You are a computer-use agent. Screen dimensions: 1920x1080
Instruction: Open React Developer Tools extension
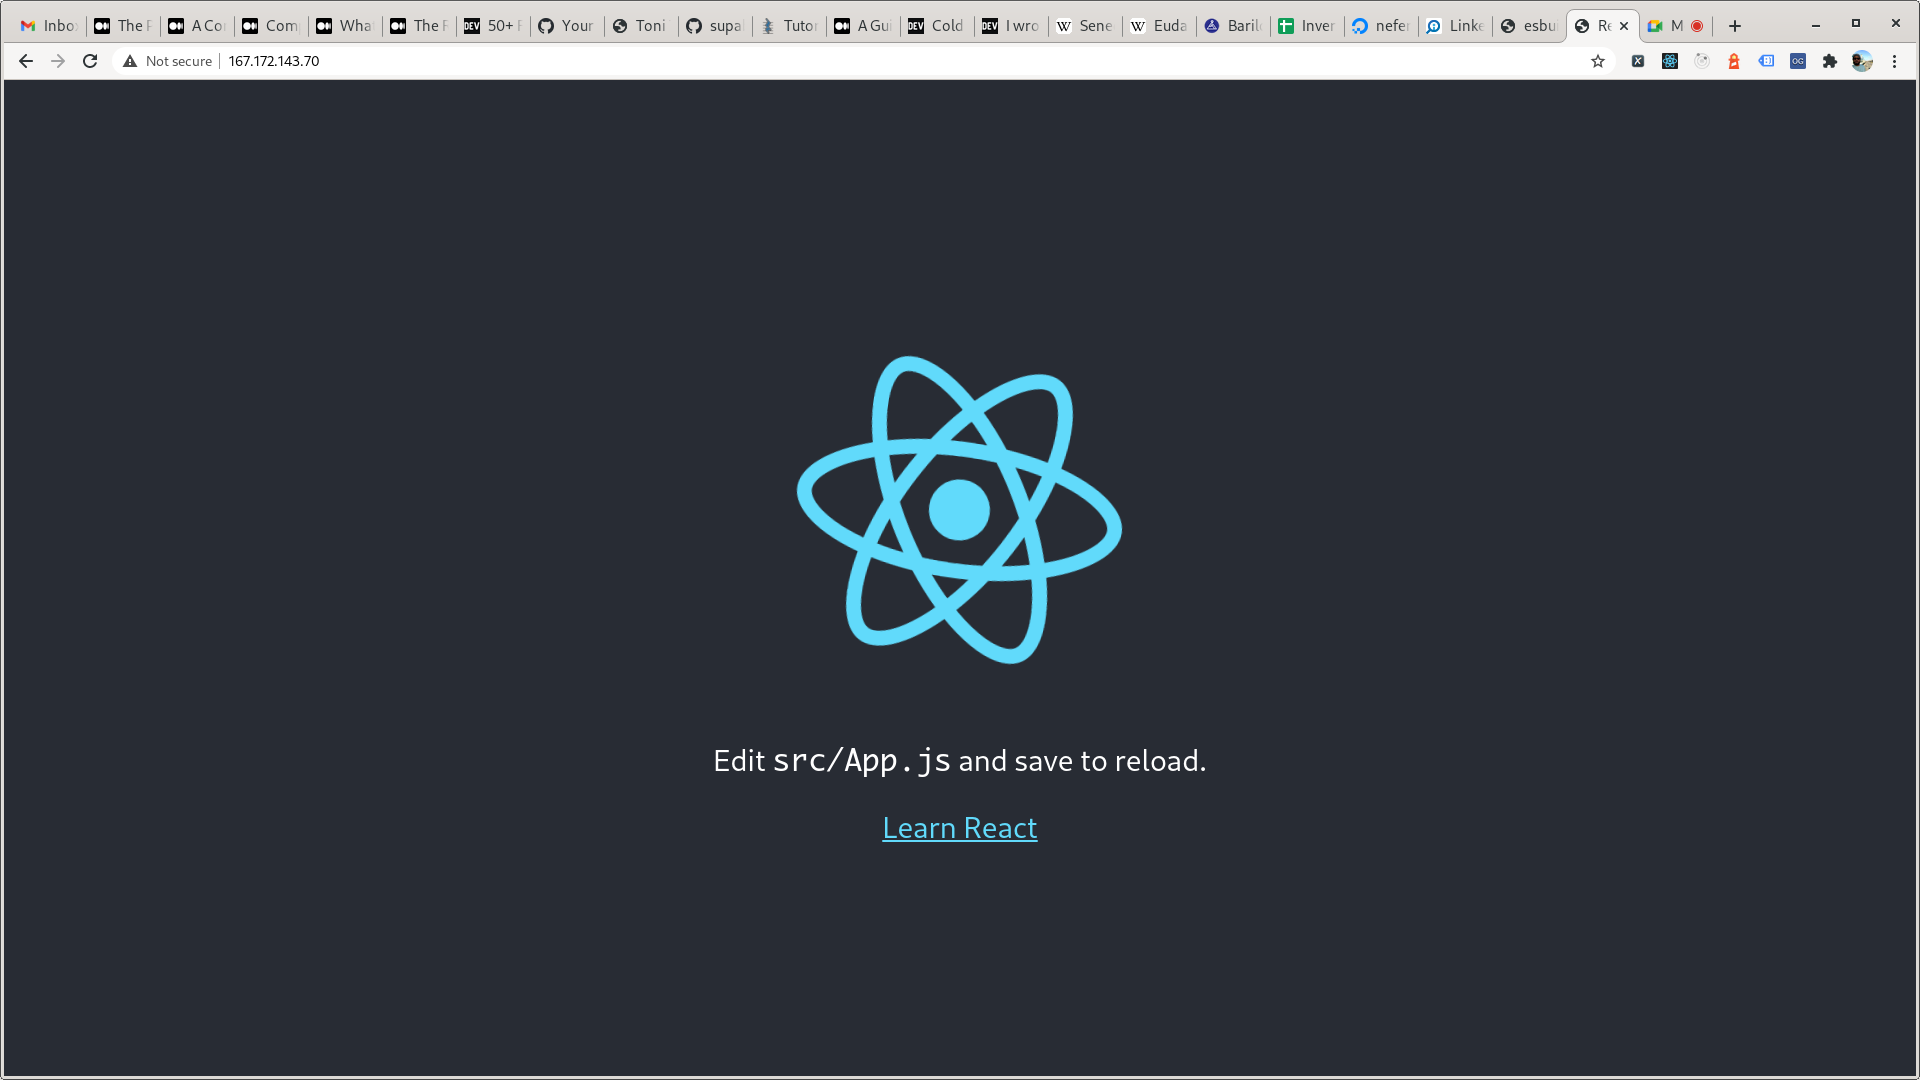1670,61
